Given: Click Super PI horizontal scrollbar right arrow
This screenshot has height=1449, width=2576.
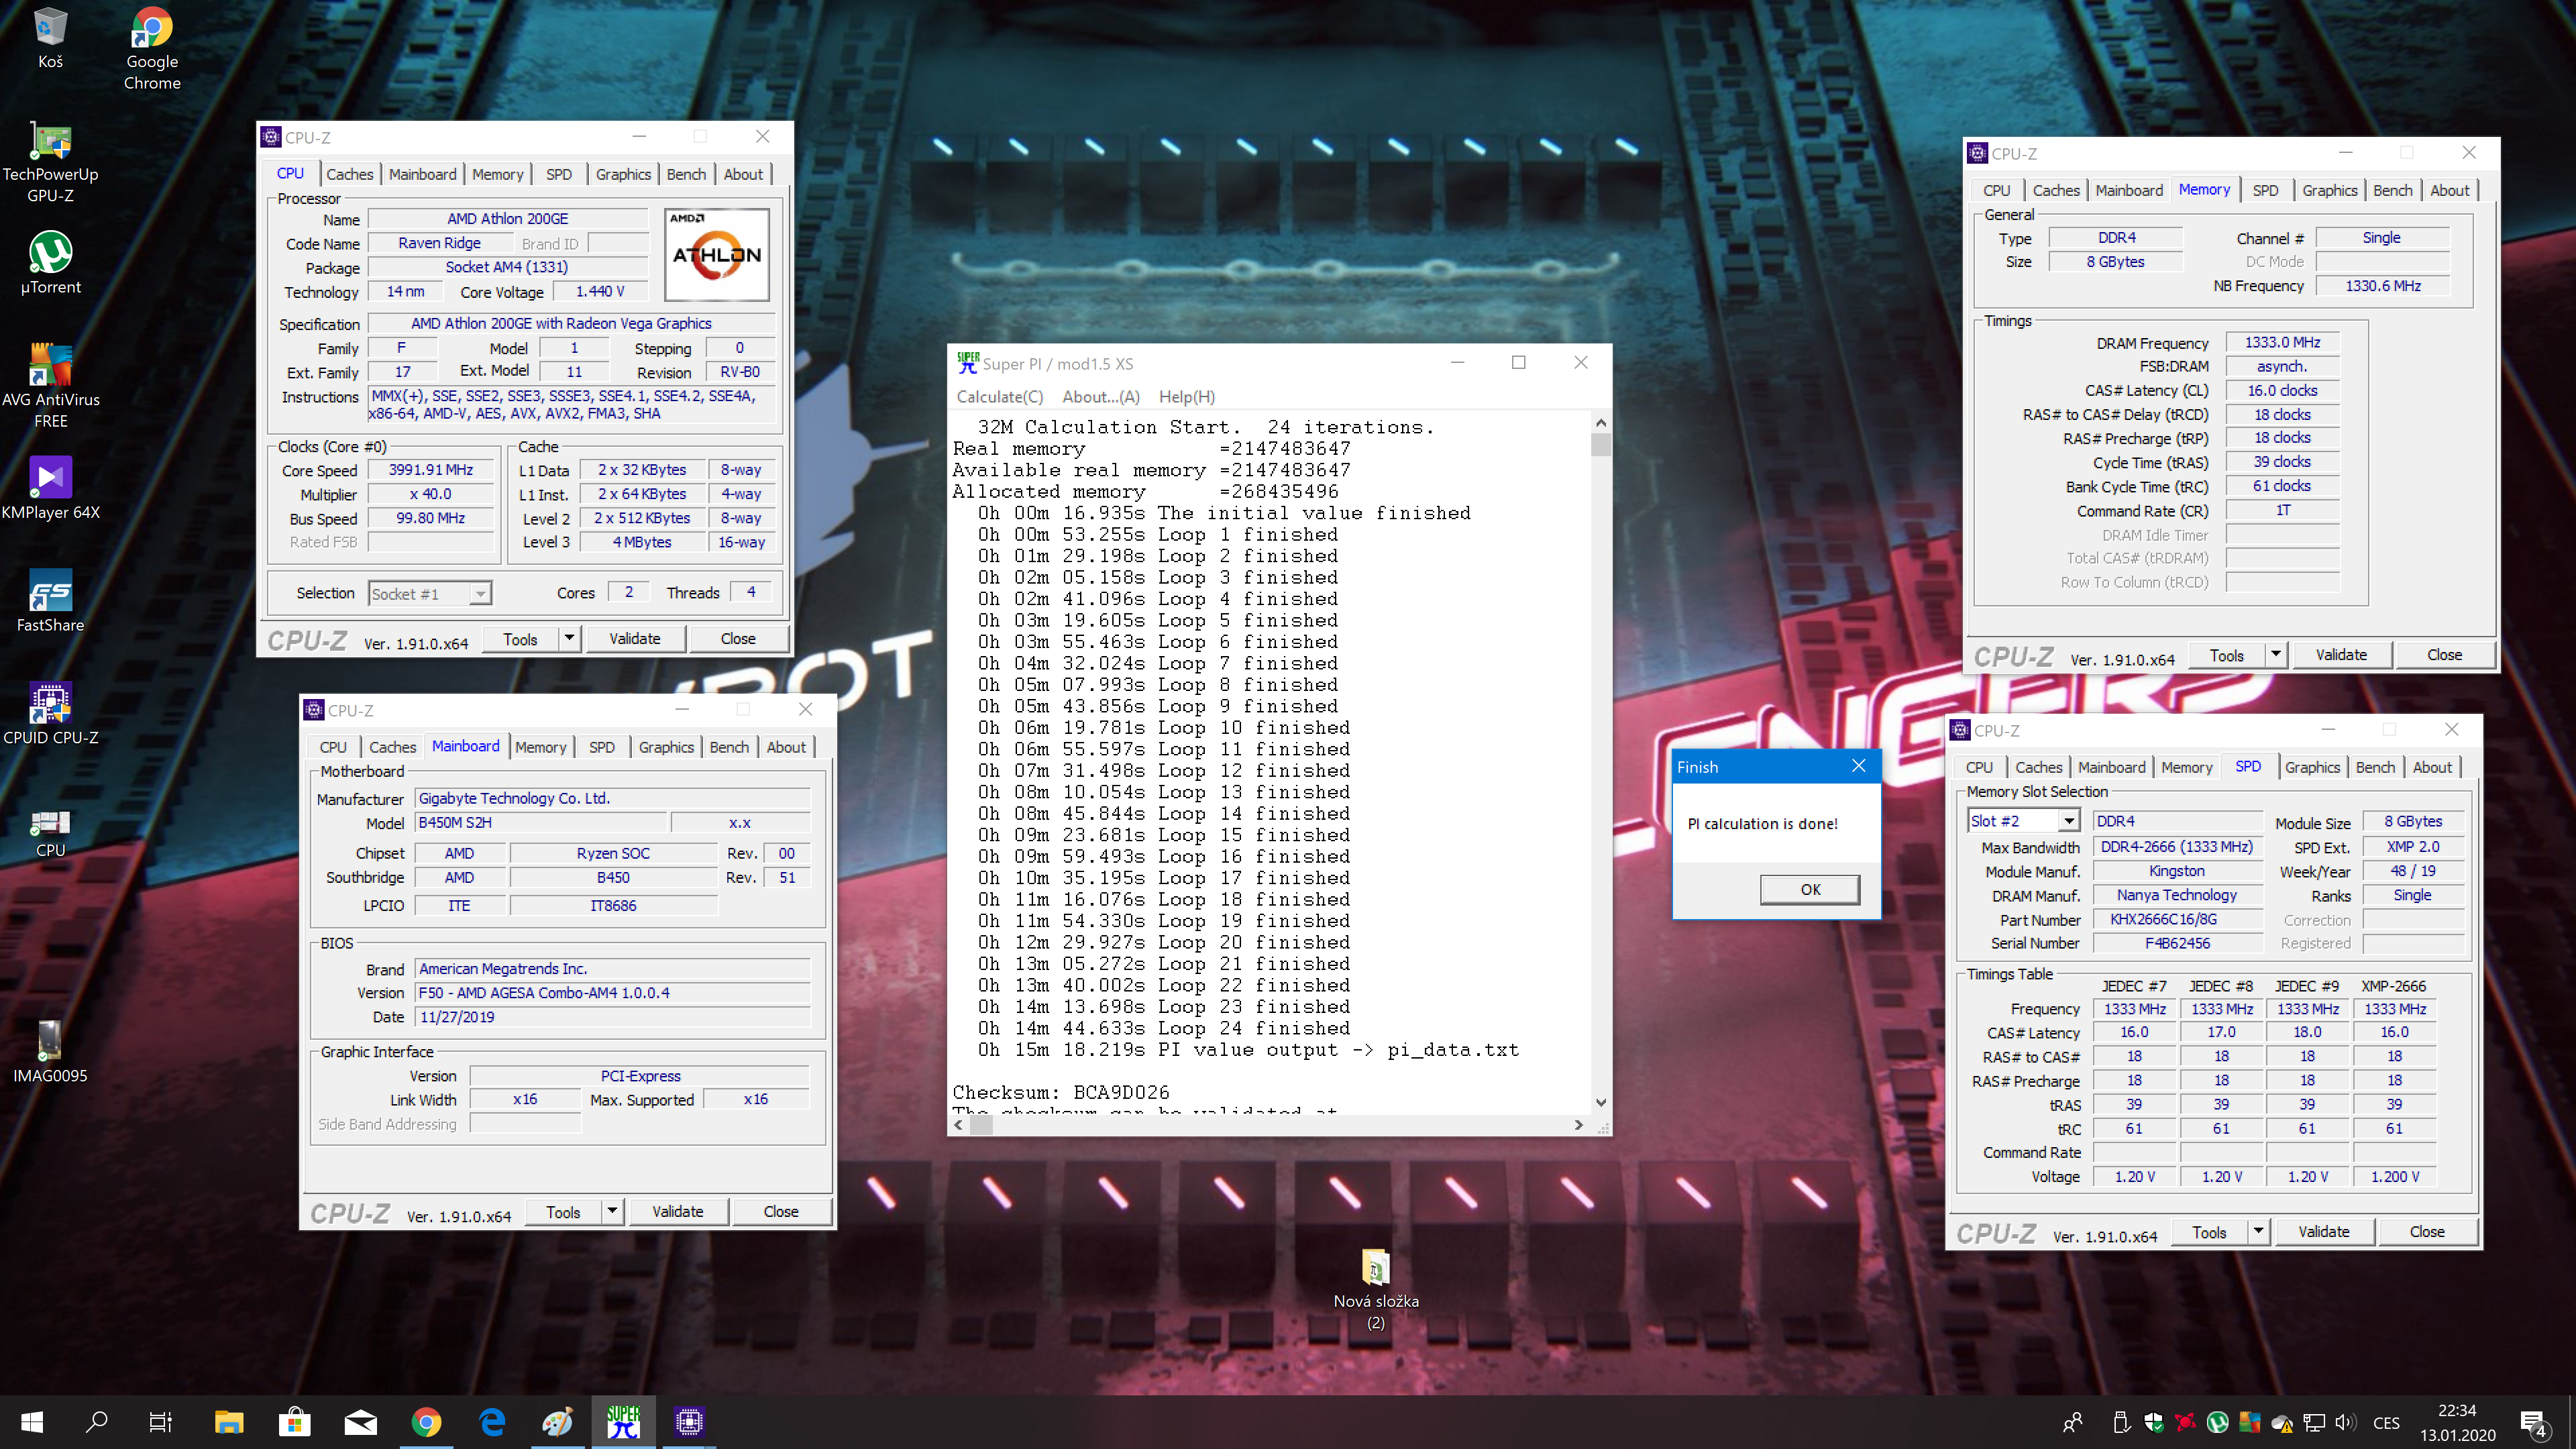Looking at the screenshot, I should click(1579, 1125).
